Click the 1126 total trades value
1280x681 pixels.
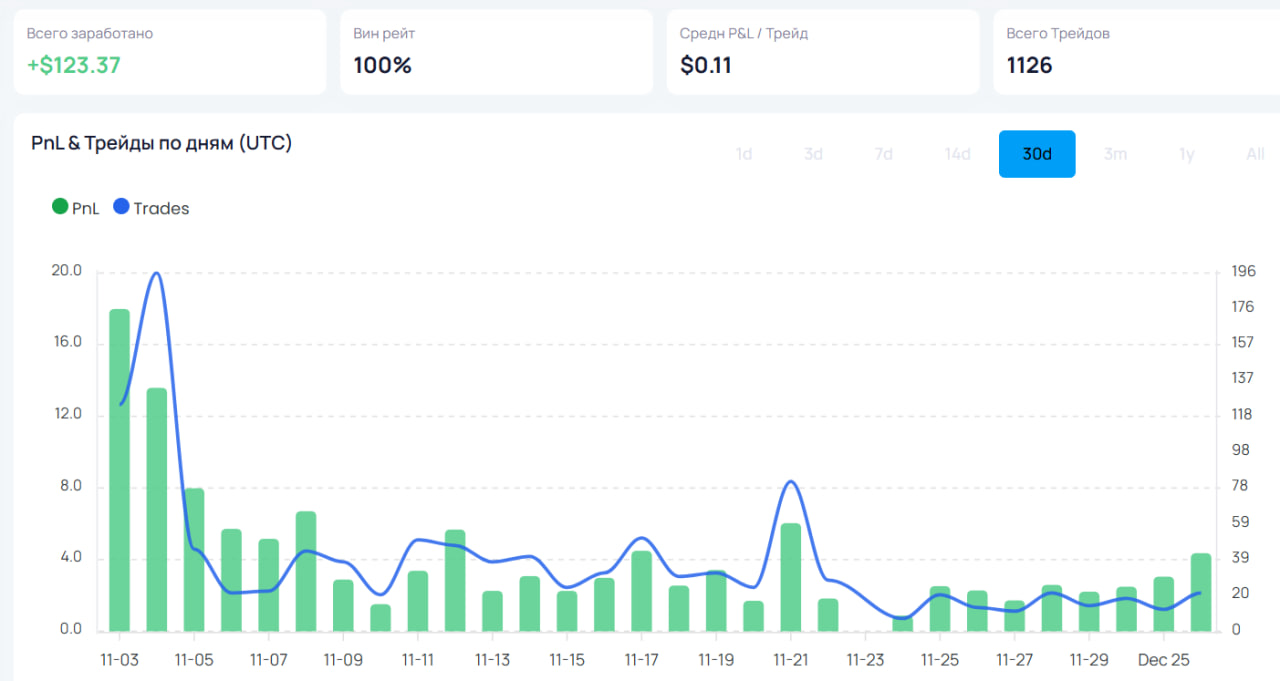(1029, 66)
